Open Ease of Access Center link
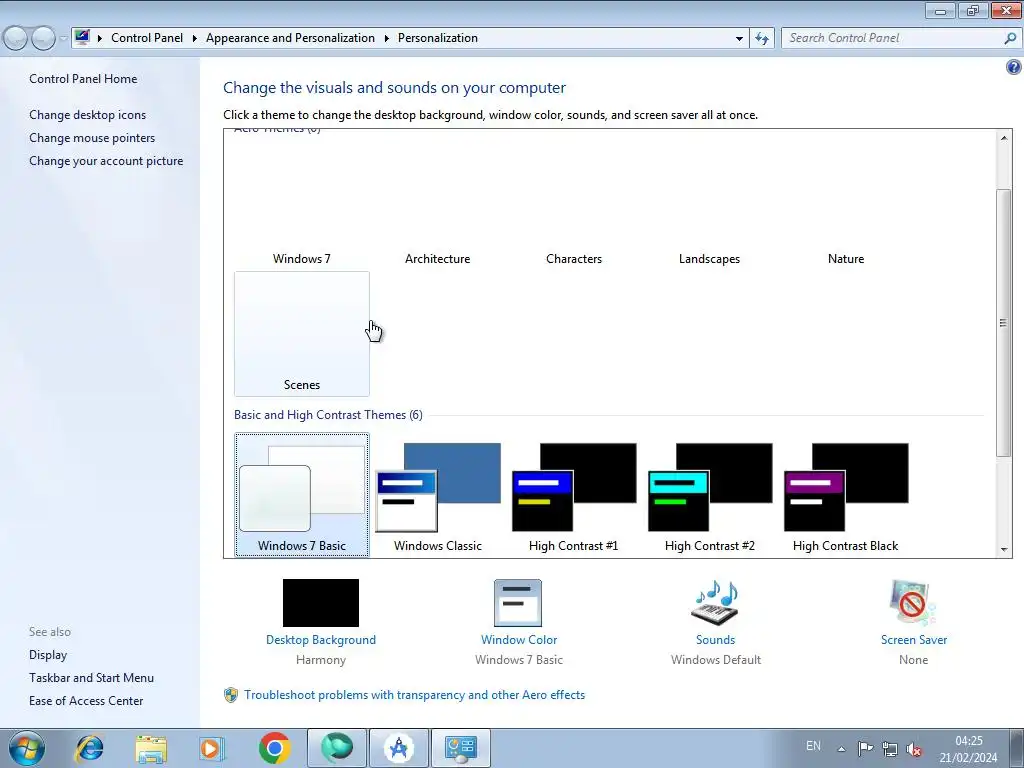1024x768 pixels. coord(86,701)
